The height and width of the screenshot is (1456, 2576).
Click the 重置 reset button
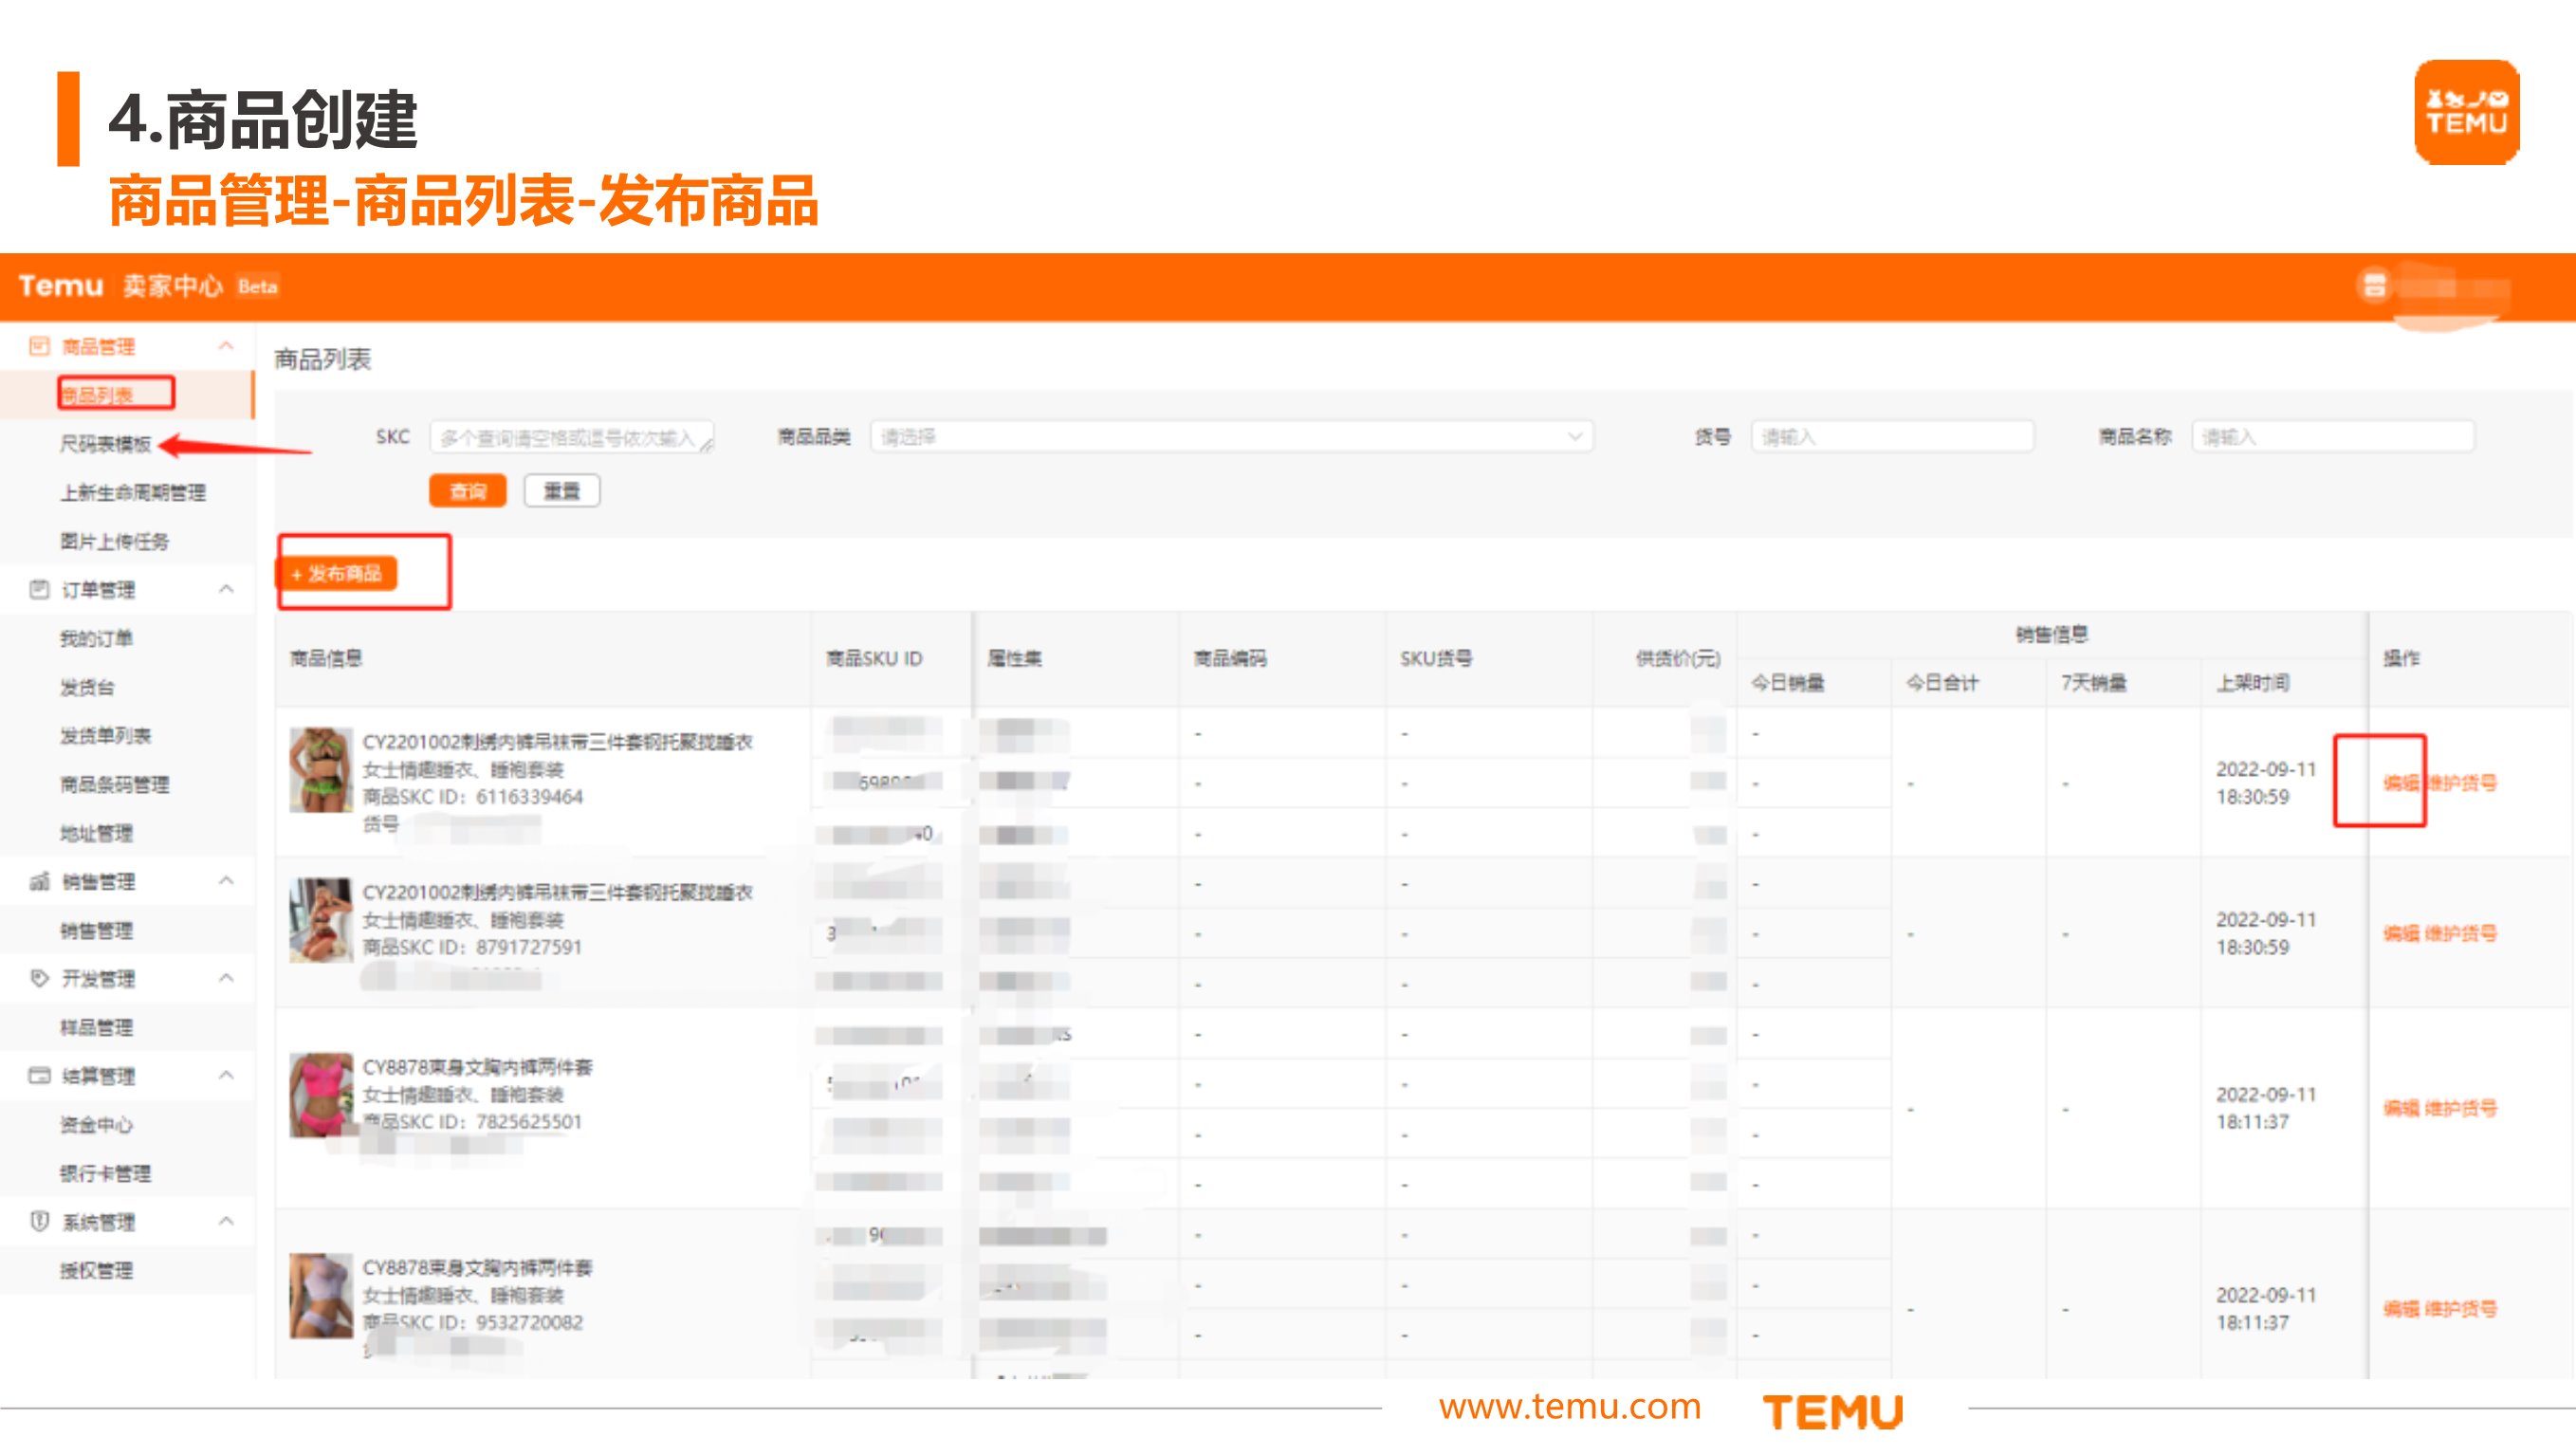point(562,491)
